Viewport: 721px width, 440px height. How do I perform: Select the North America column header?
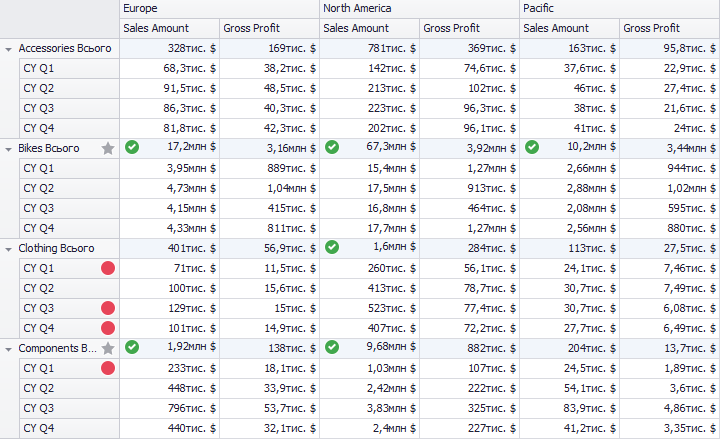pyautogui.click(x=419, y=9)
